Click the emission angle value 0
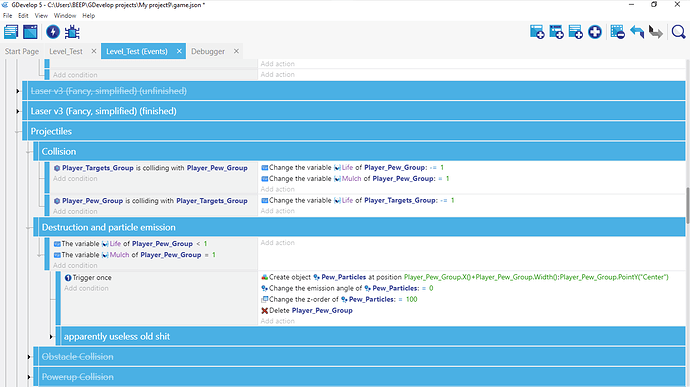This screenshot has height=387, width=690. (431, 288)
